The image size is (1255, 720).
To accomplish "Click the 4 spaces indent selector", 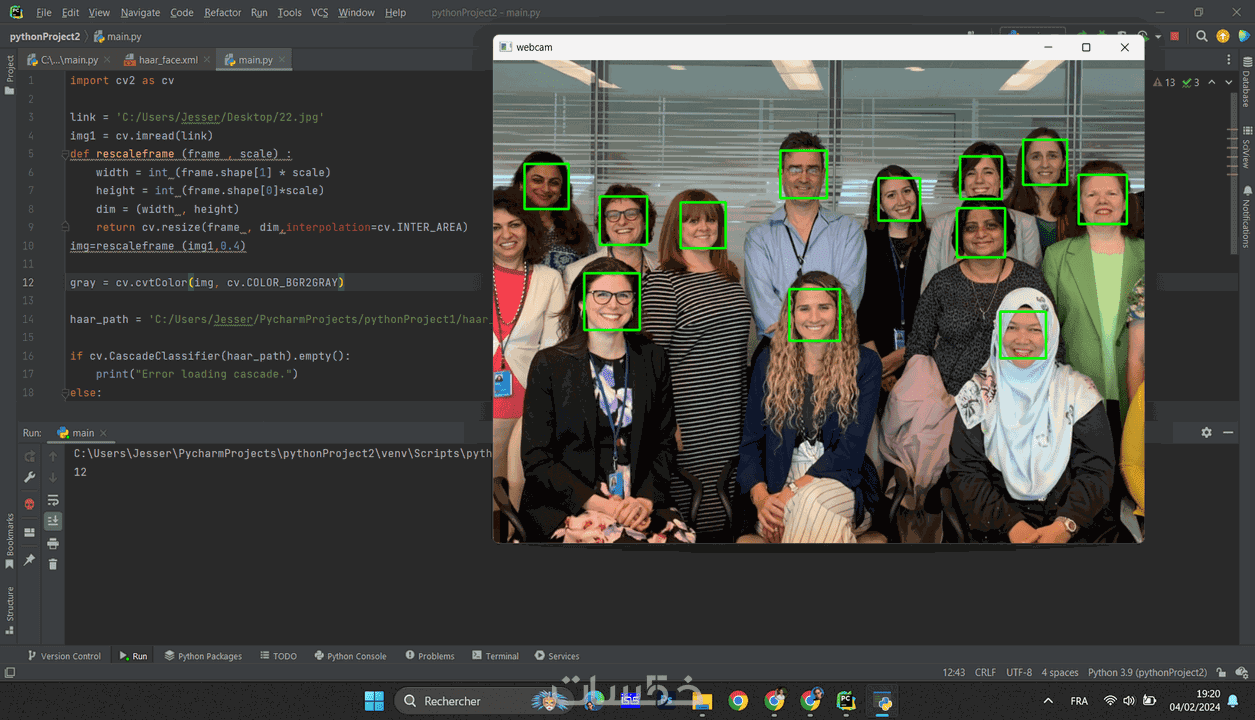I will [x=1060, y=672].
